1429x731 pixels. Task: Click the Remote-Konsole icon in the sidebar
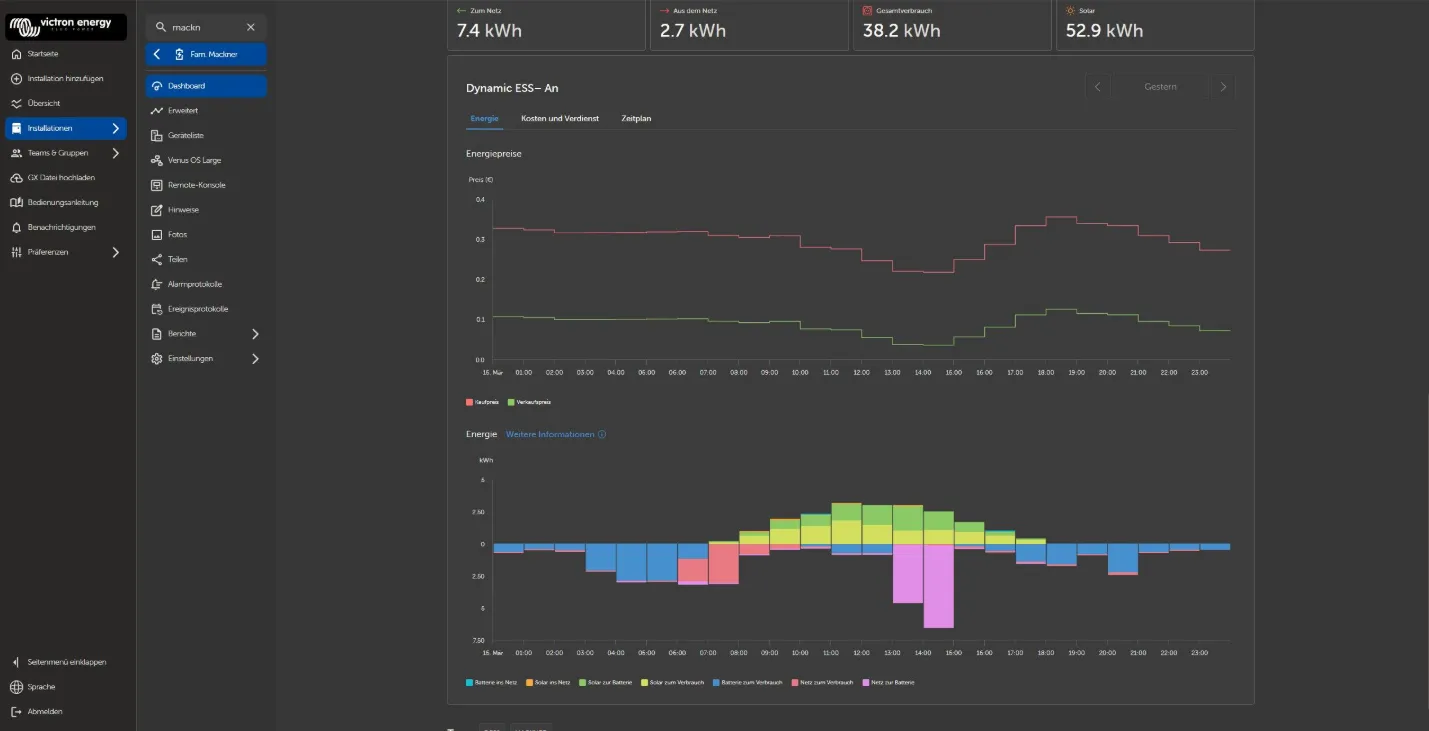tap(157, 185)
